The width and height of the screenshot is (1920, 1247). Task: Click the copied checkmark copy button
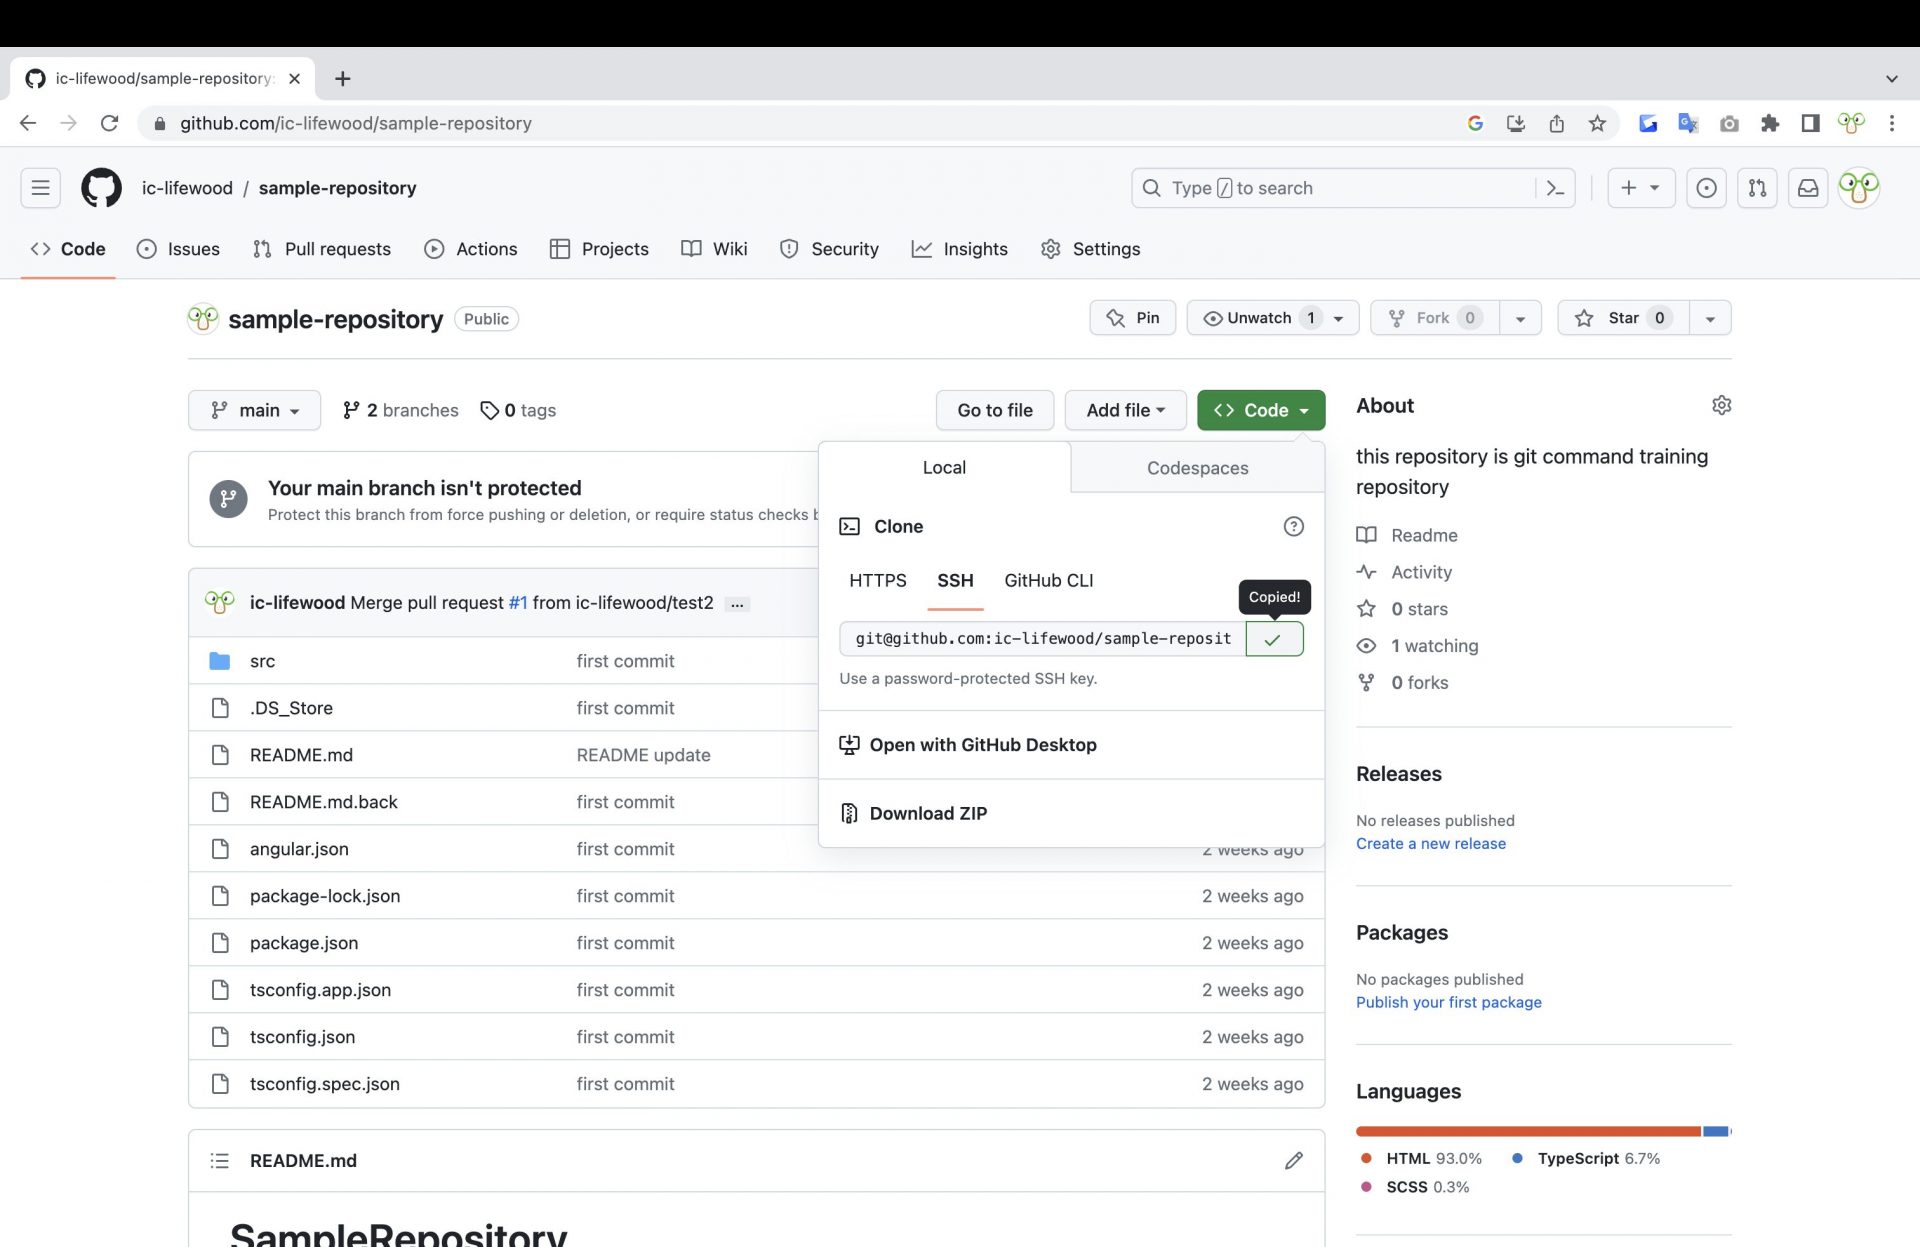(x=1273, y=639)
